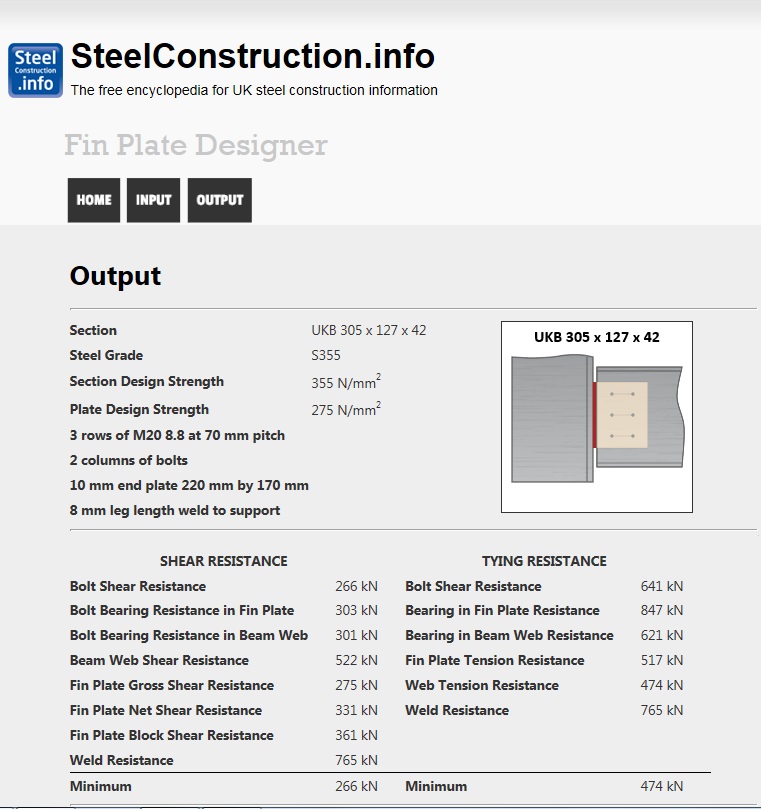761x809 pixels.
Task: Click the beige fin plate in diagram
Action: pos(623,414)
